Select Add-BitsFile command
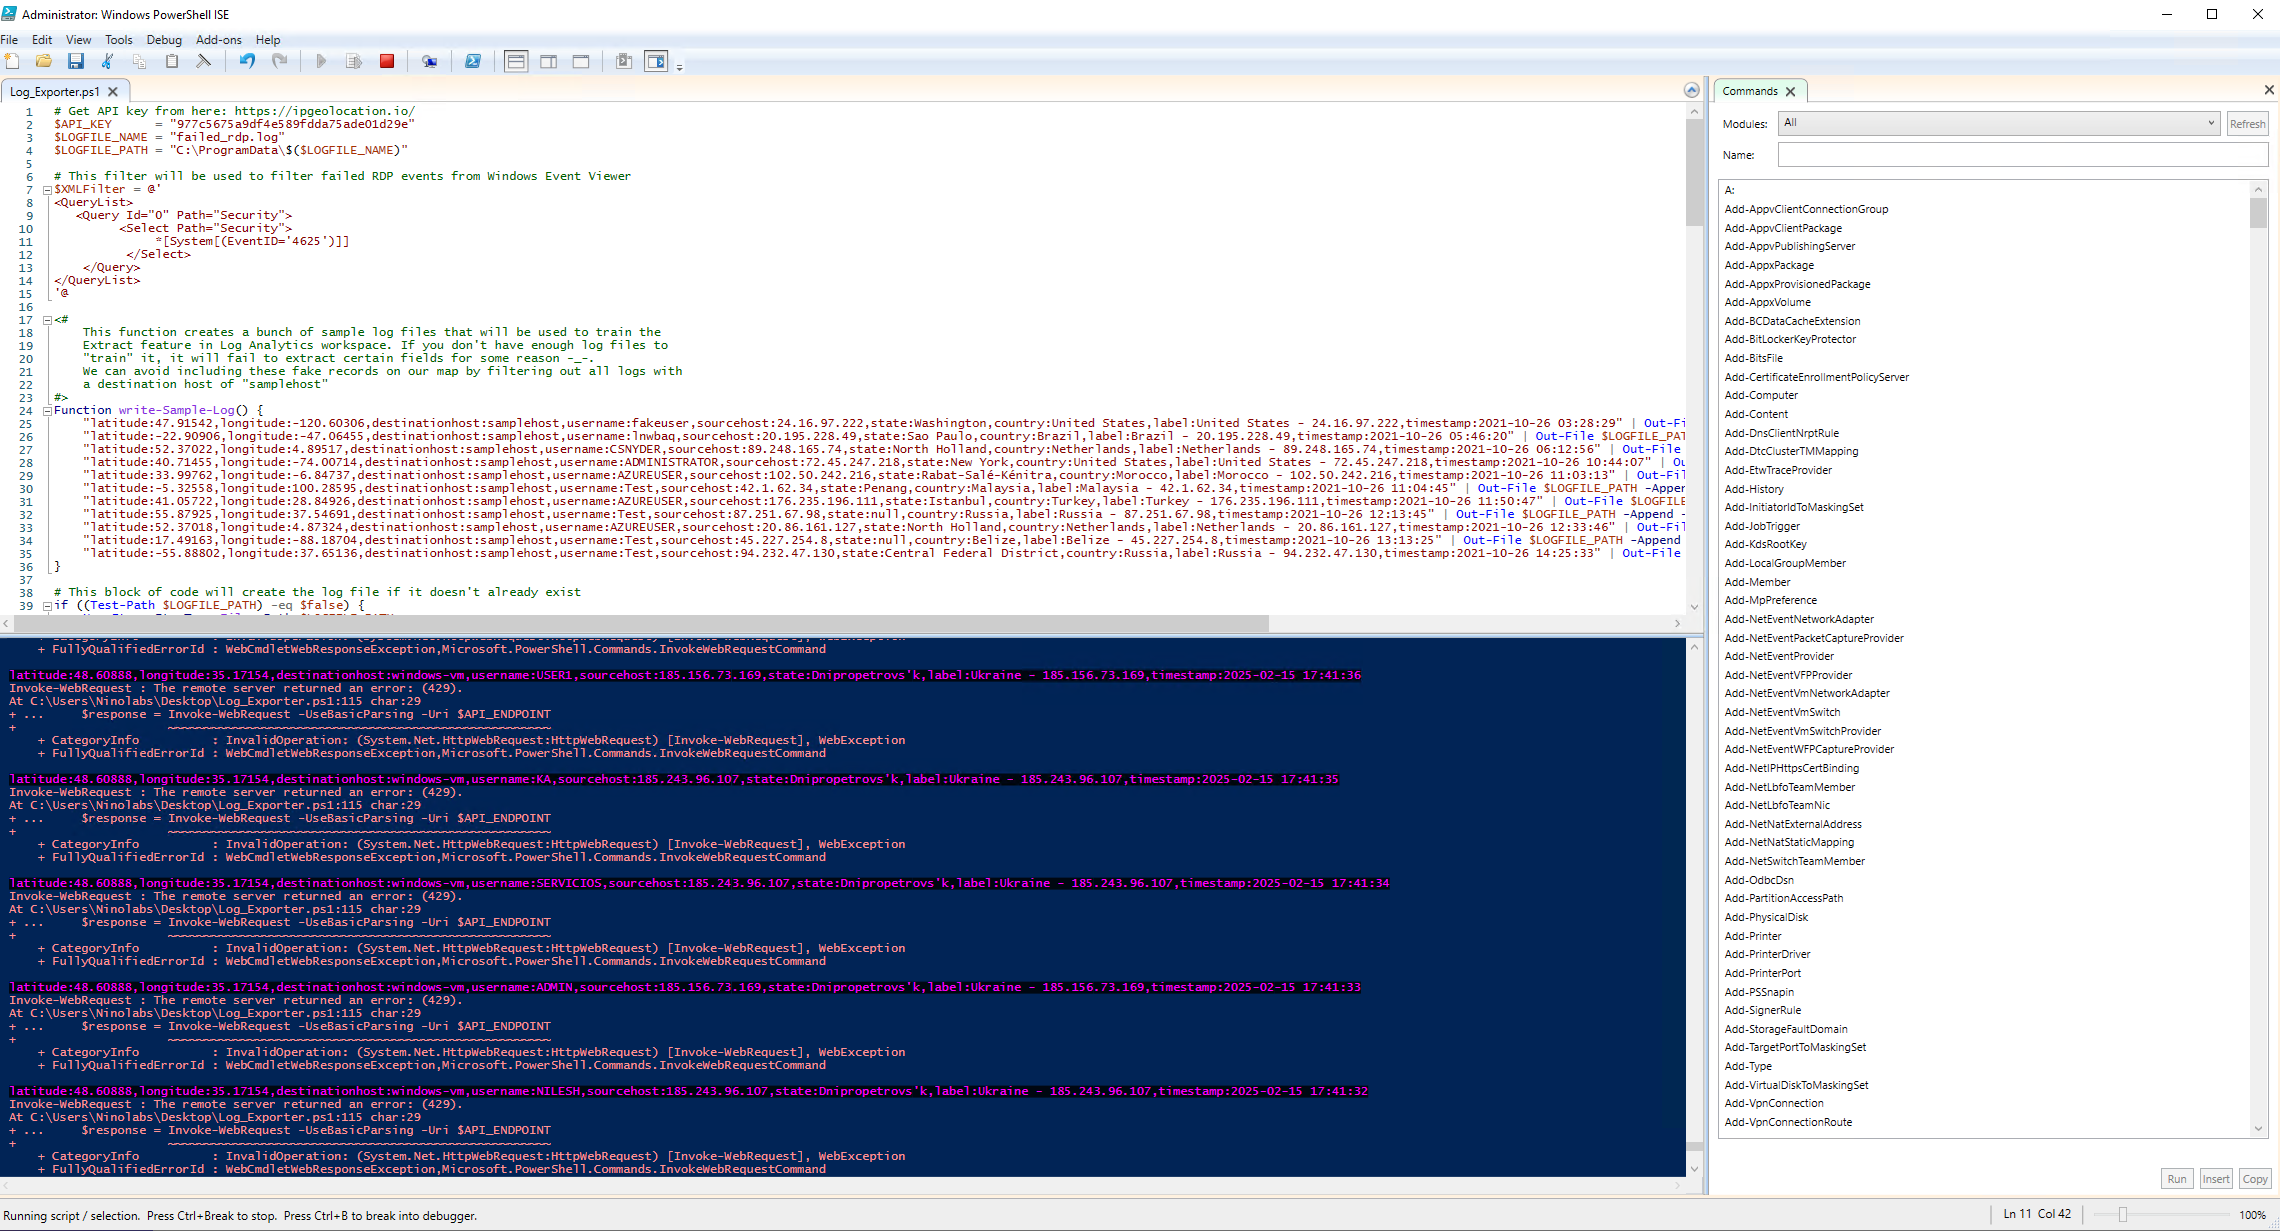Screen dimensions: 2280x1231 (1753, 358)
